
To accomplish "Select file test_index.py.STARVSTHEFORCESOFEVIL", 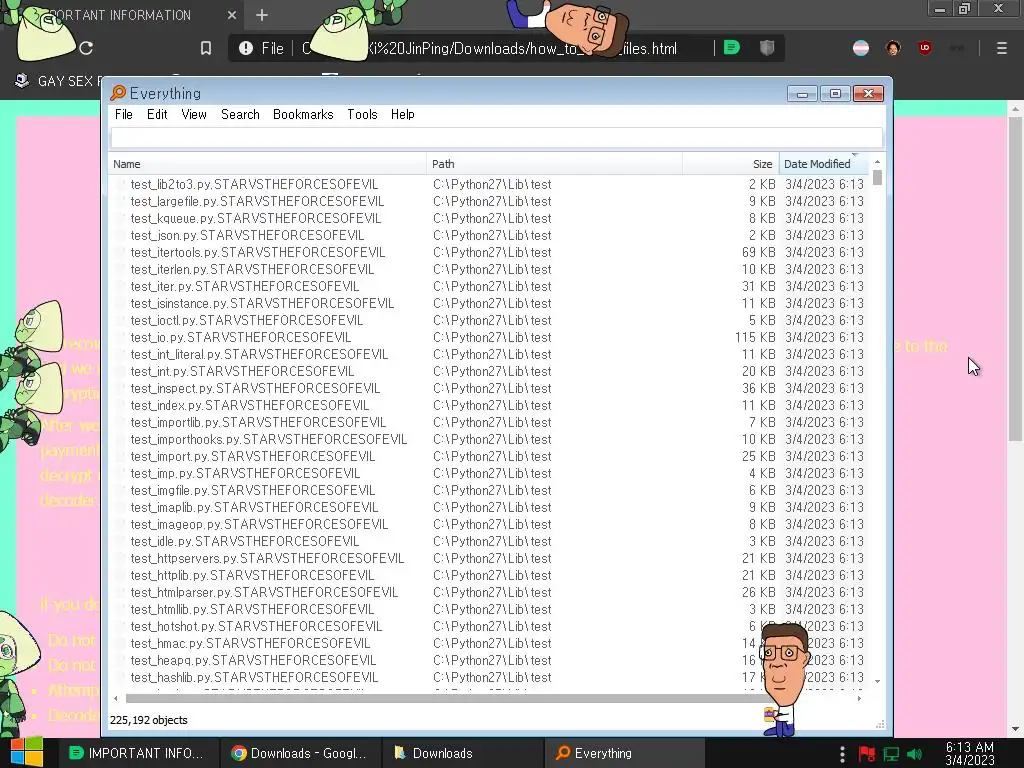I will (250, 405).
